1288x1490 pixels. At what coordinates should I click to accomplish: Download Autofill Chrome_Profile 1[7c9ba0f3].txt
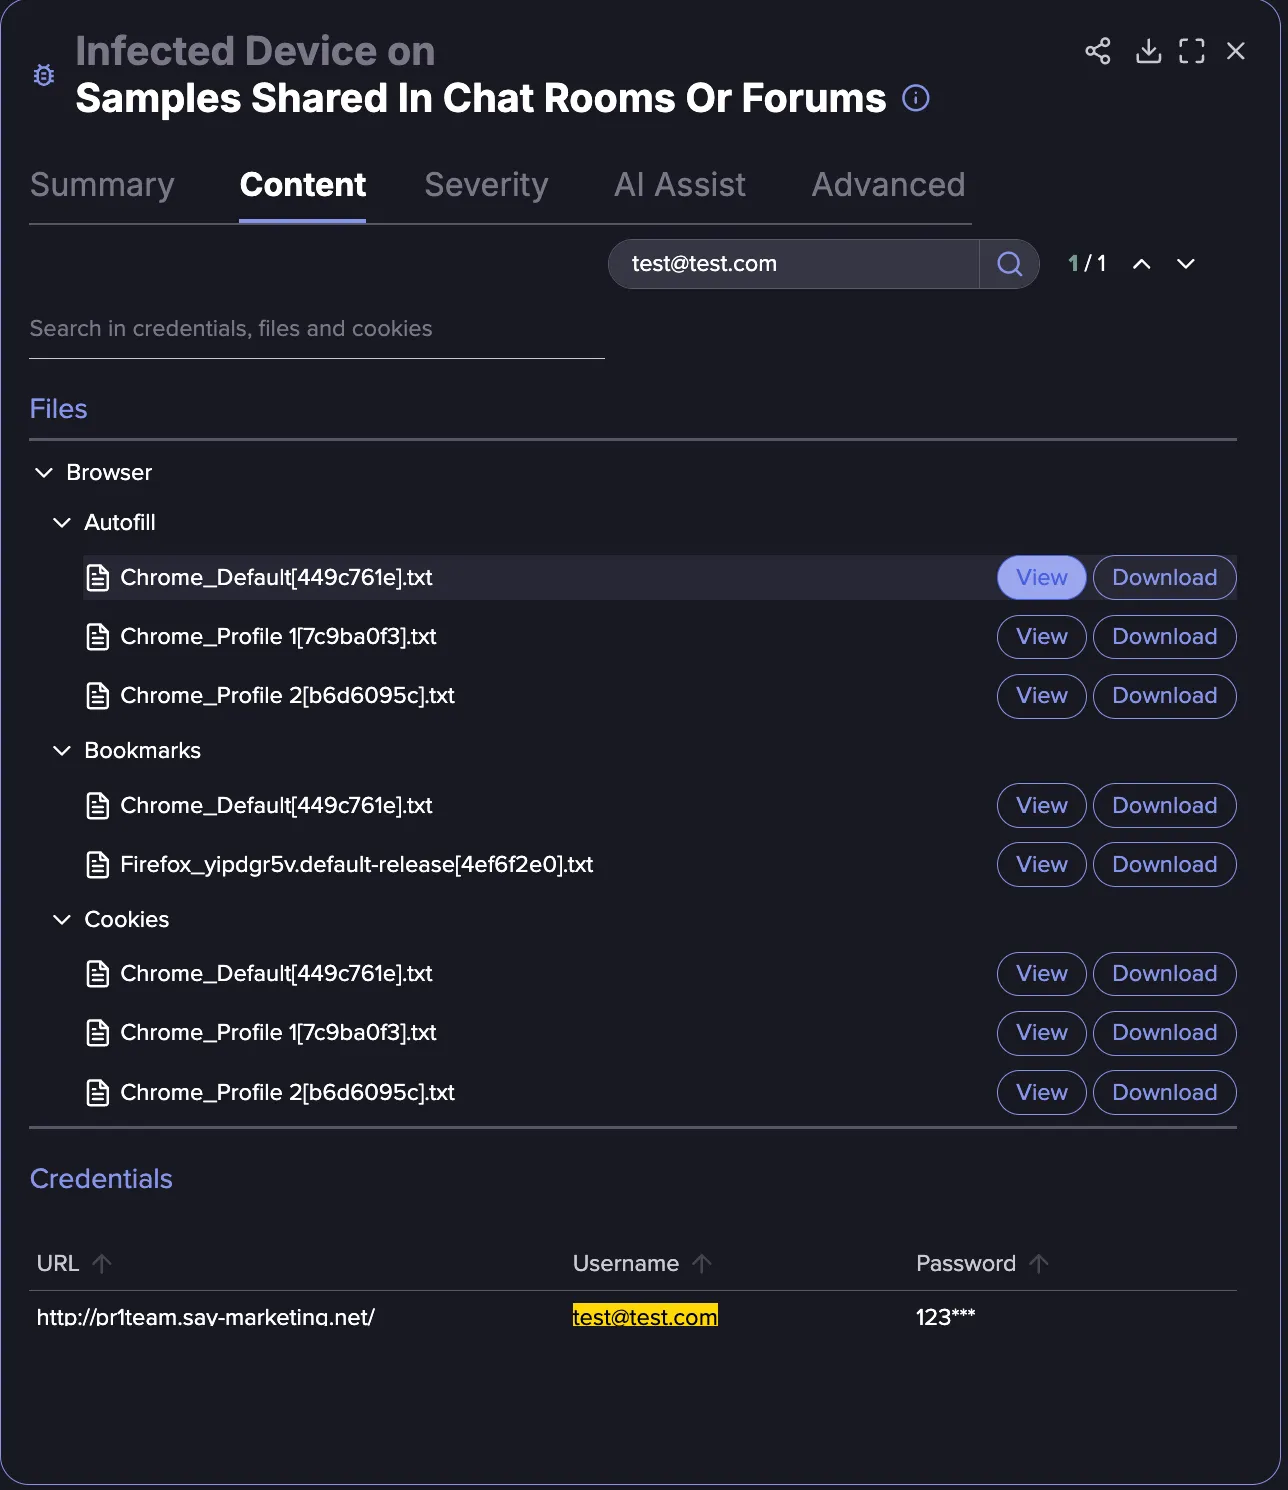[1165, 637]
